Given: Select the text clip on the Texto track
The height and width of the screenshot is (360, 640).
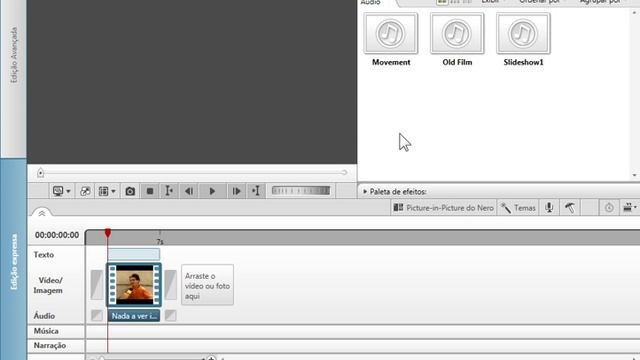Looking at the screenshot, I should tap(134, 254).
